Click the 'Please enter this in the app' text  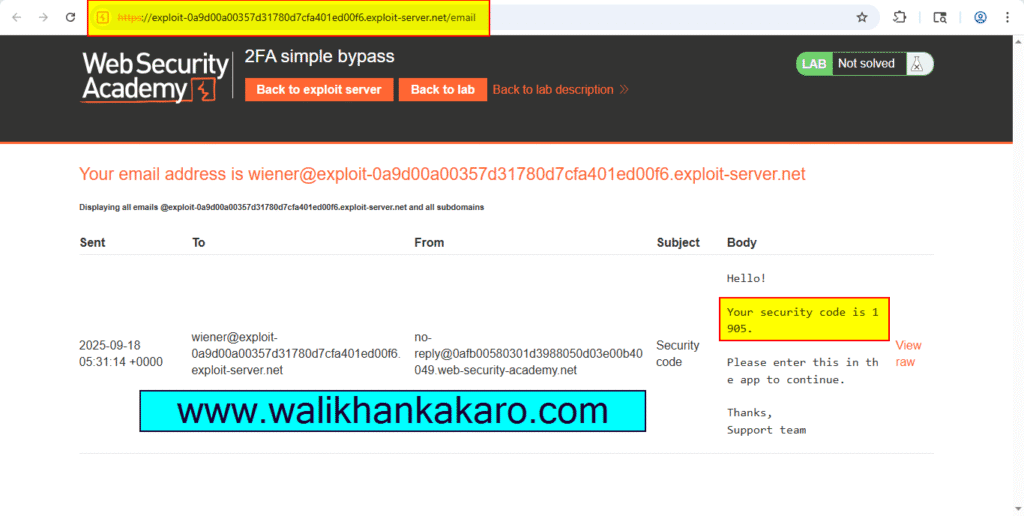coord(803,370)
